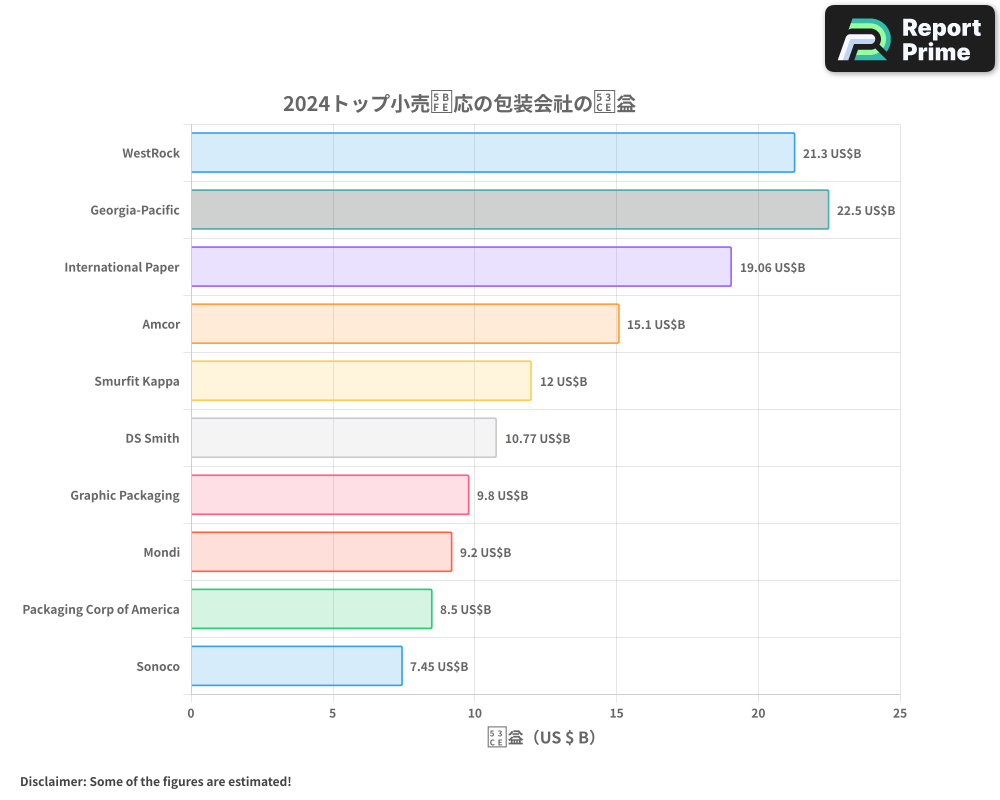Screen dimensions: 1000x800
Task: Select the Sonoco blue bar
Action: pos(295,666)
